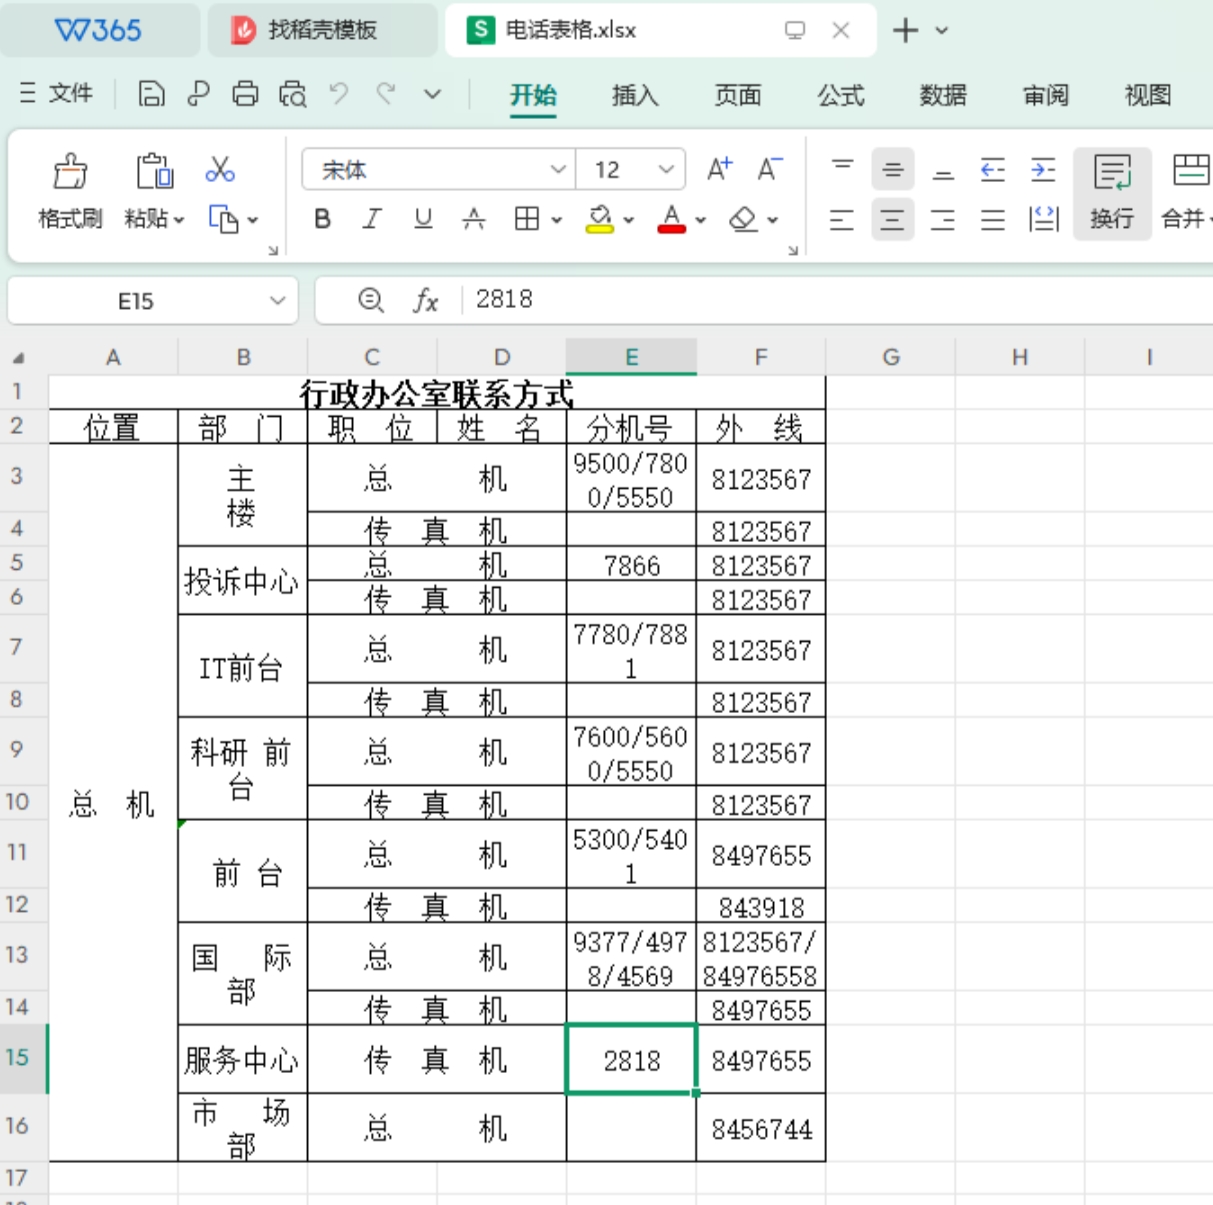The width and height of the screenshot is (1213, 1205).
Task: Increase font size with A+ icon
Action: (x=719, y=169)
